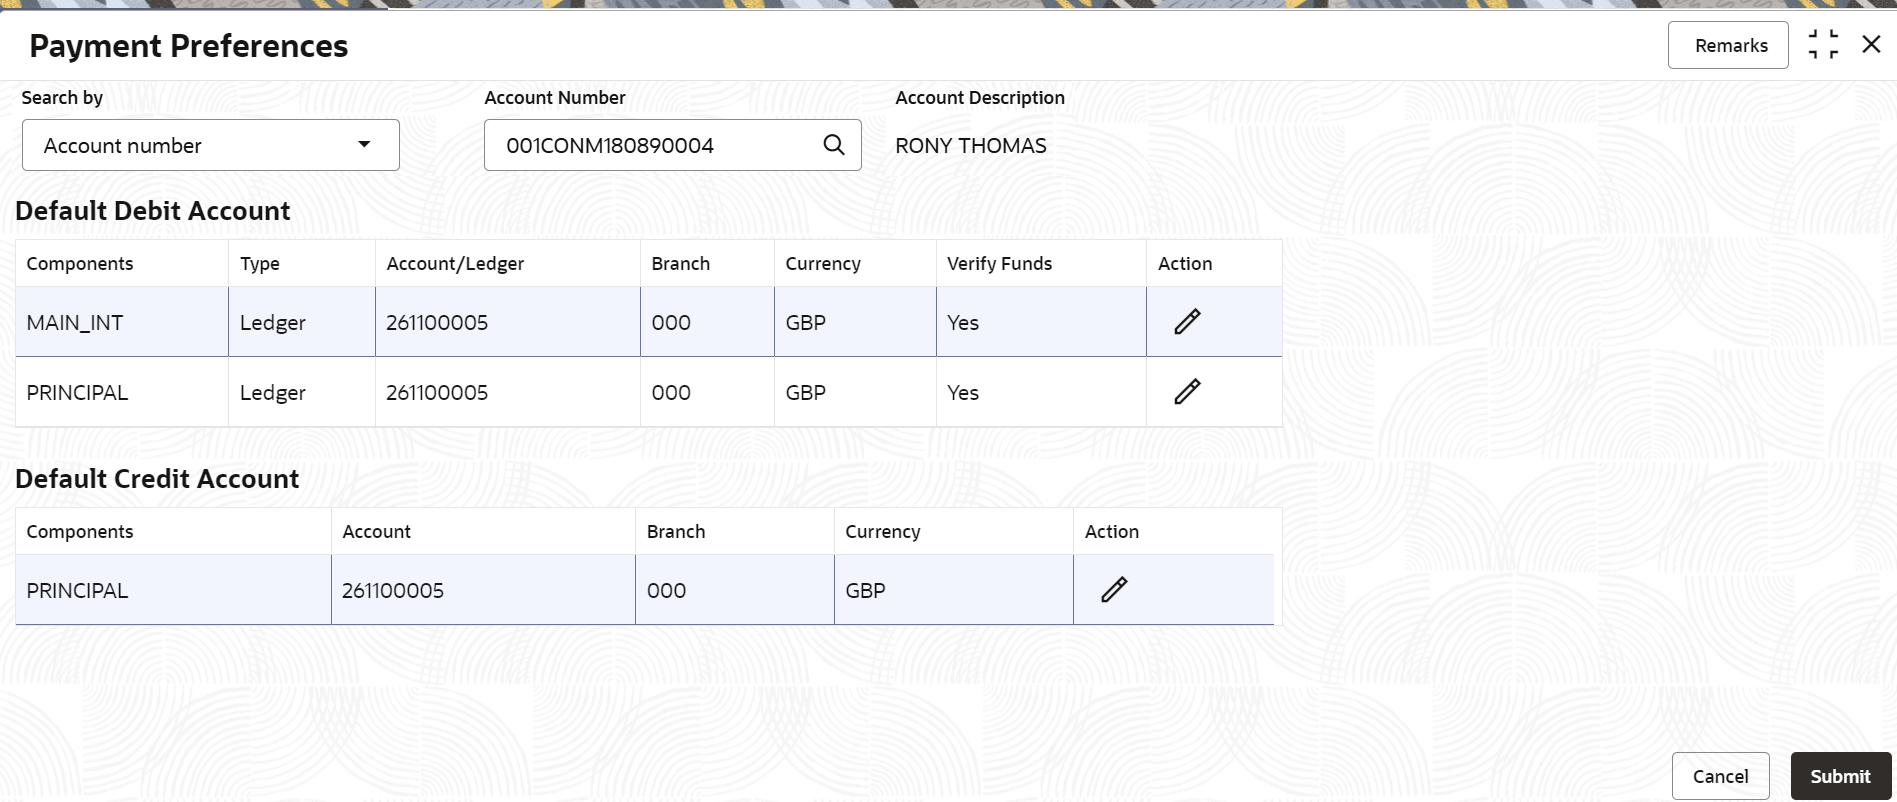Cancel the payment preferences changes

coord(1720,776)
